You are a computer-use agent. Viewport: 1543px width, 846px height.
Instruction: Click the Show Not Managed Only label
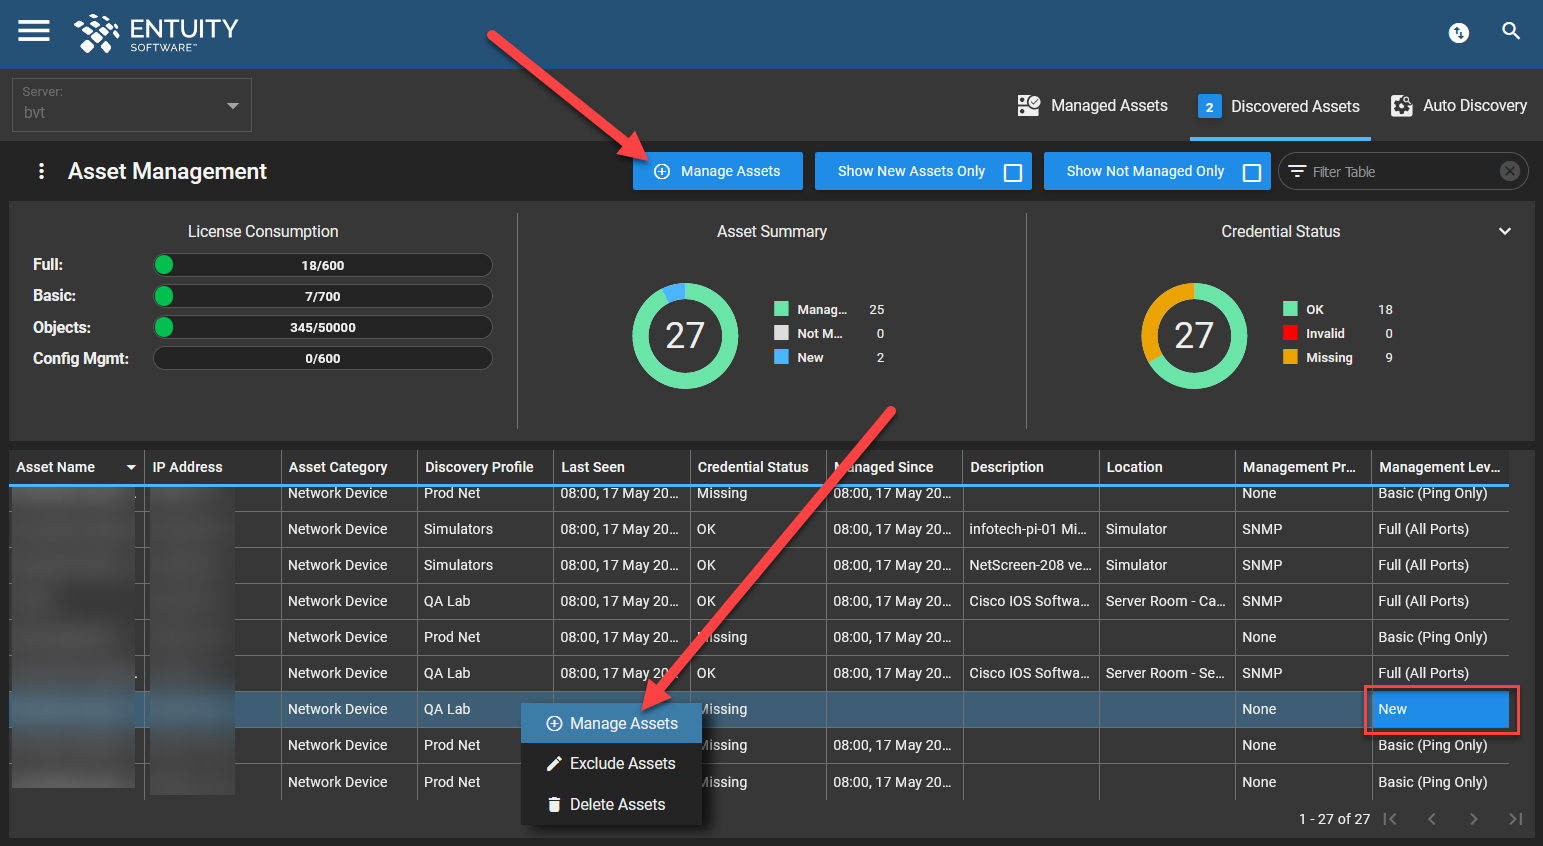tap(1145, 171)
